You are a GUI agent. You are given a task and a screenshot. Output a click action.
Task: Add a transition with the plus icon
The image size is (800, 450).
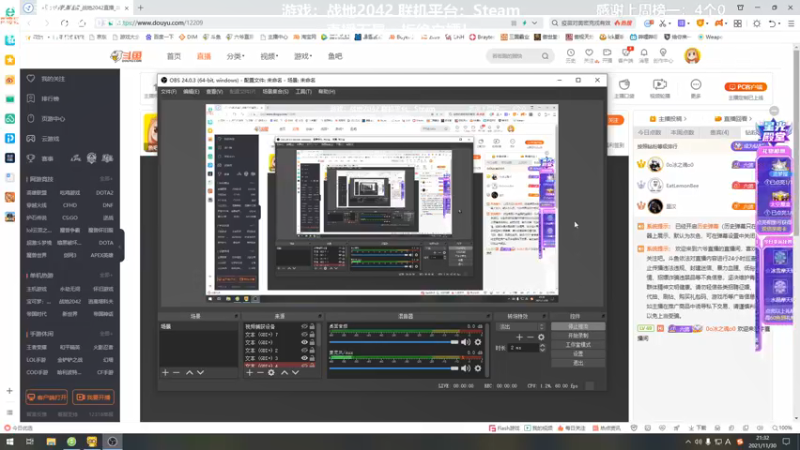pyautogui.click(x=519, y=337)
